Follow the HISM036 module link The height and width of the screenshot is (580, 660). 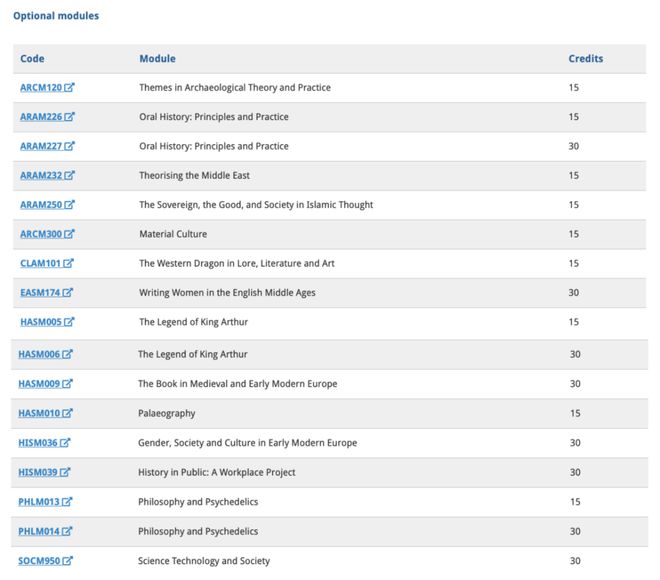pyautogui.click(x=38, y=443)
